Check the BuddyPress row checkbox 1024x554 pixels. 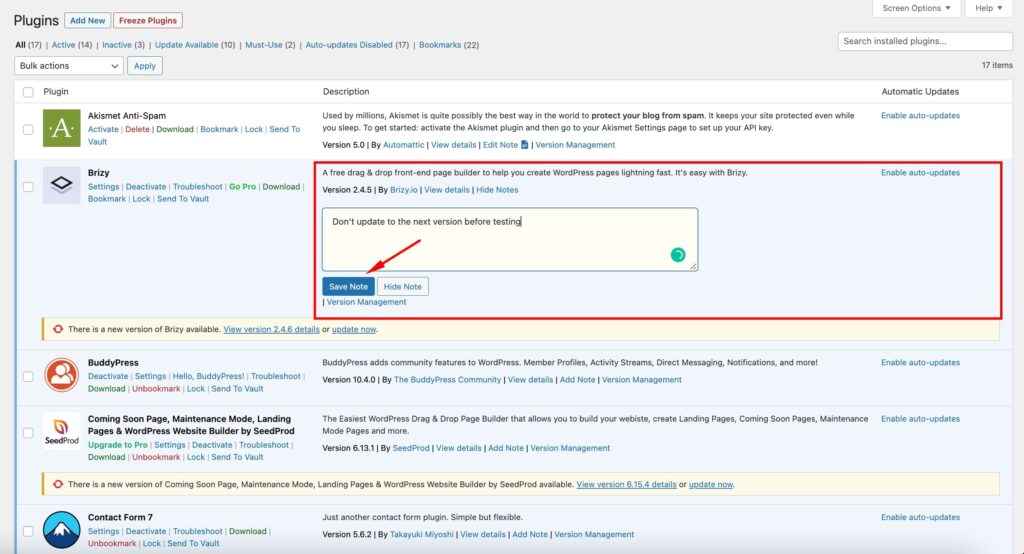tap(28, 376)
